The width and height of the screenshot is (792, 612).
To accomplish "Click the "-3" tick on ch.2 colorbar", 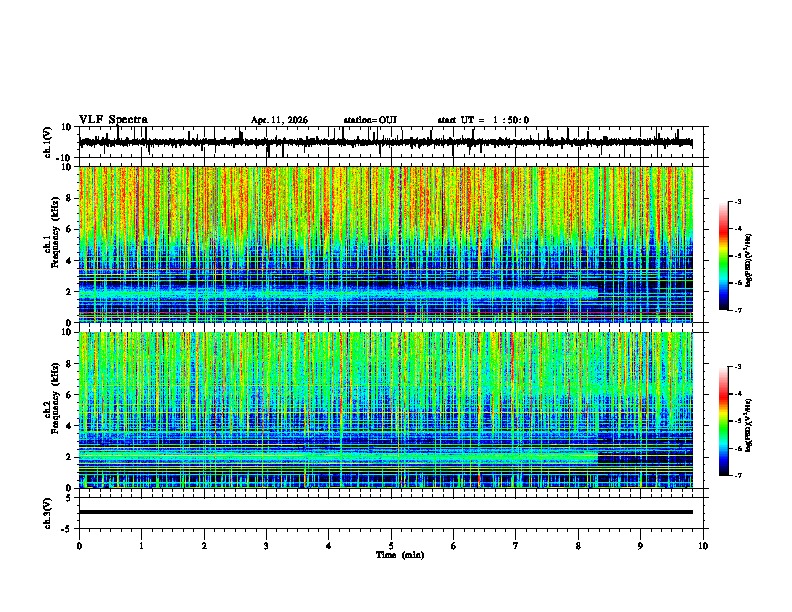I will (737, 367).
